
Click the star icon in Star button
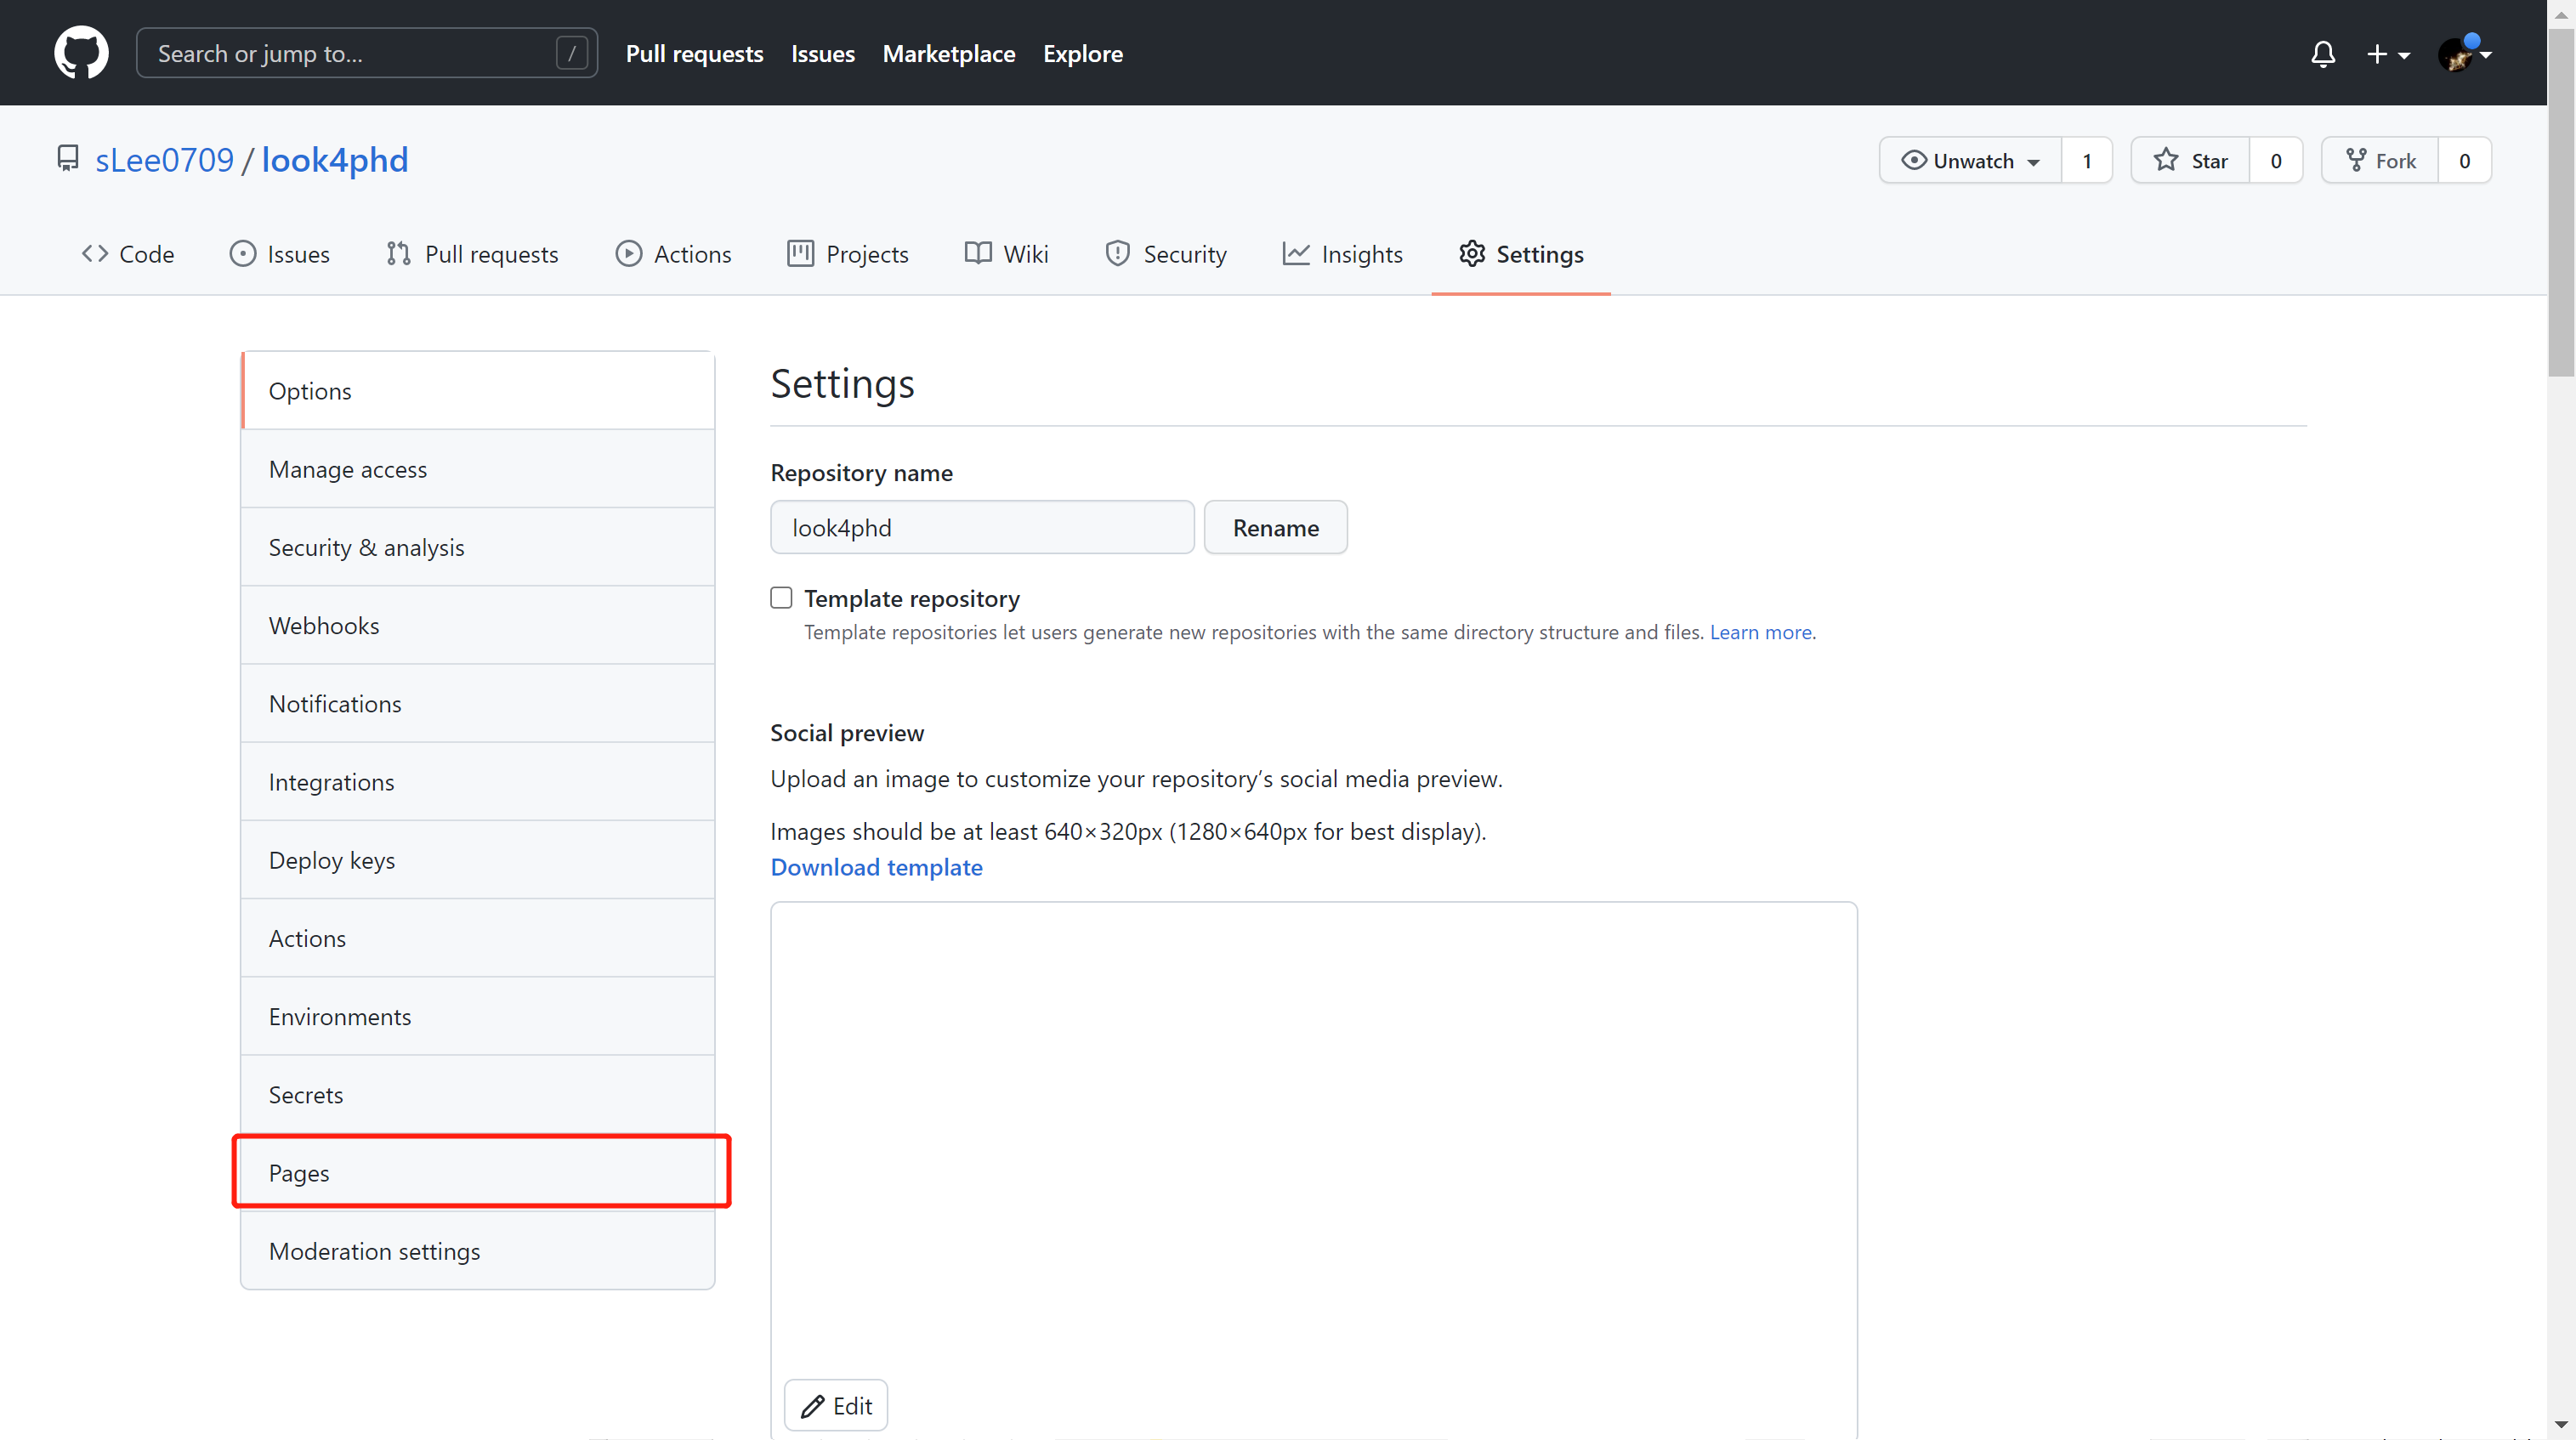[x=2167, y=160]
